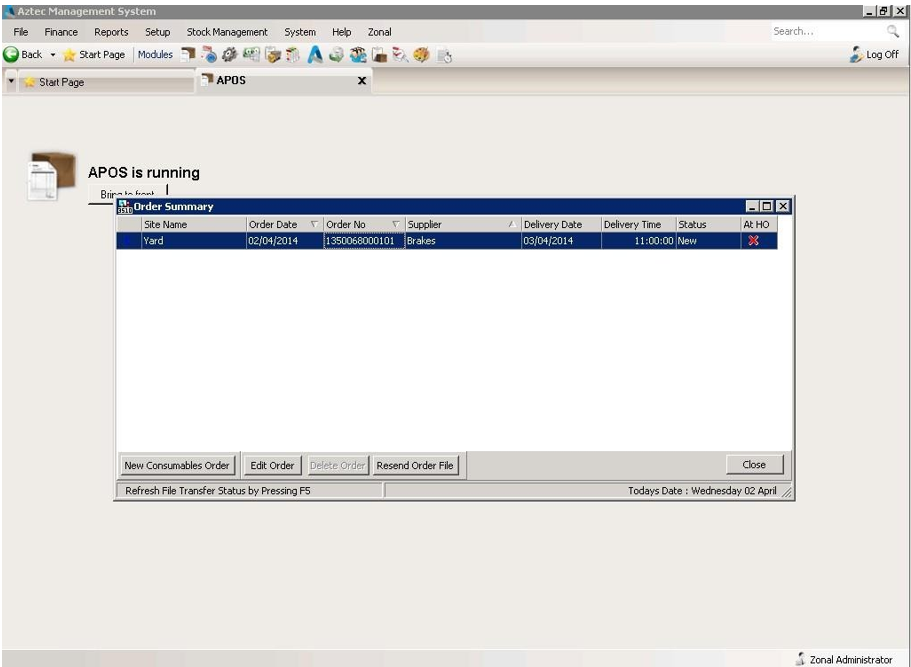This screenshot has height=667, width=911.
Task: Select the Yard order row
Action: (190, 241)
